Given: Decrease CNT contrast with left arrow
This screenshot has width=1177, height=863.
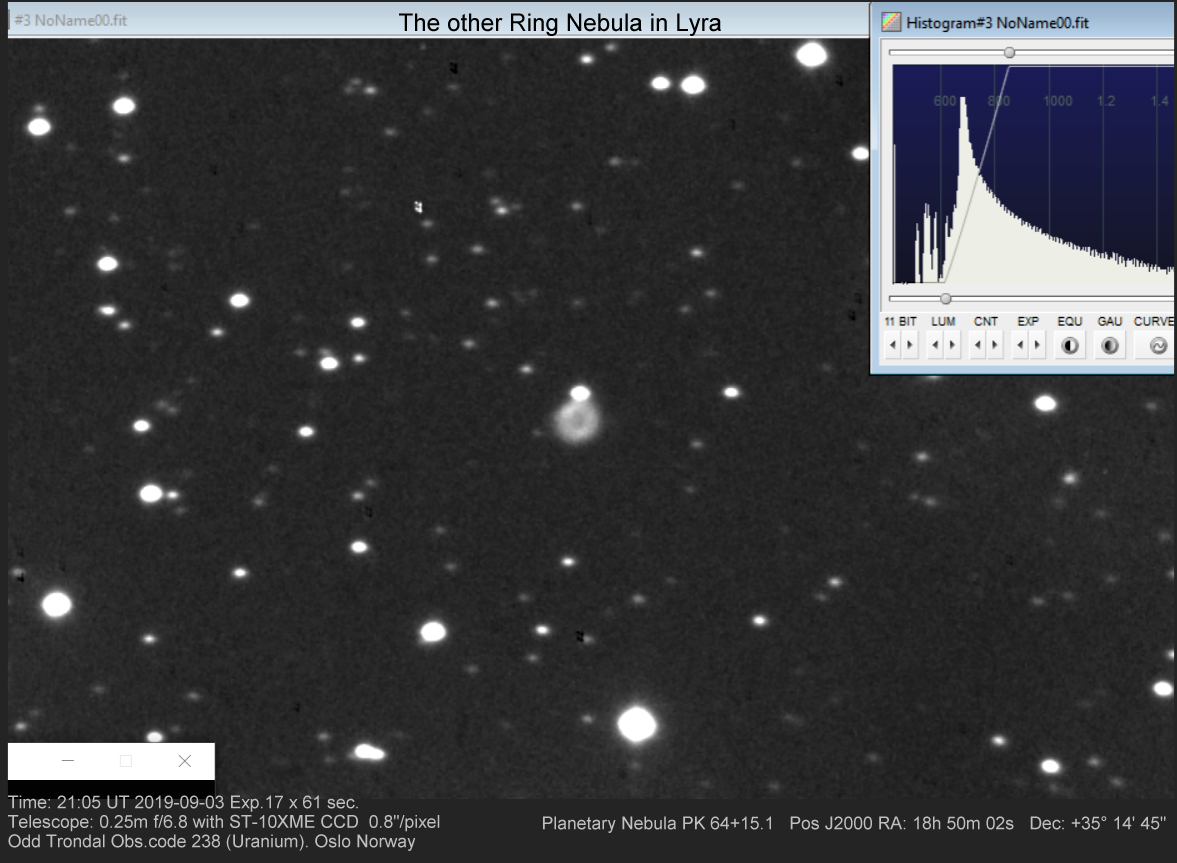Looking at the screenshot, I should click(x=978, y=346).
